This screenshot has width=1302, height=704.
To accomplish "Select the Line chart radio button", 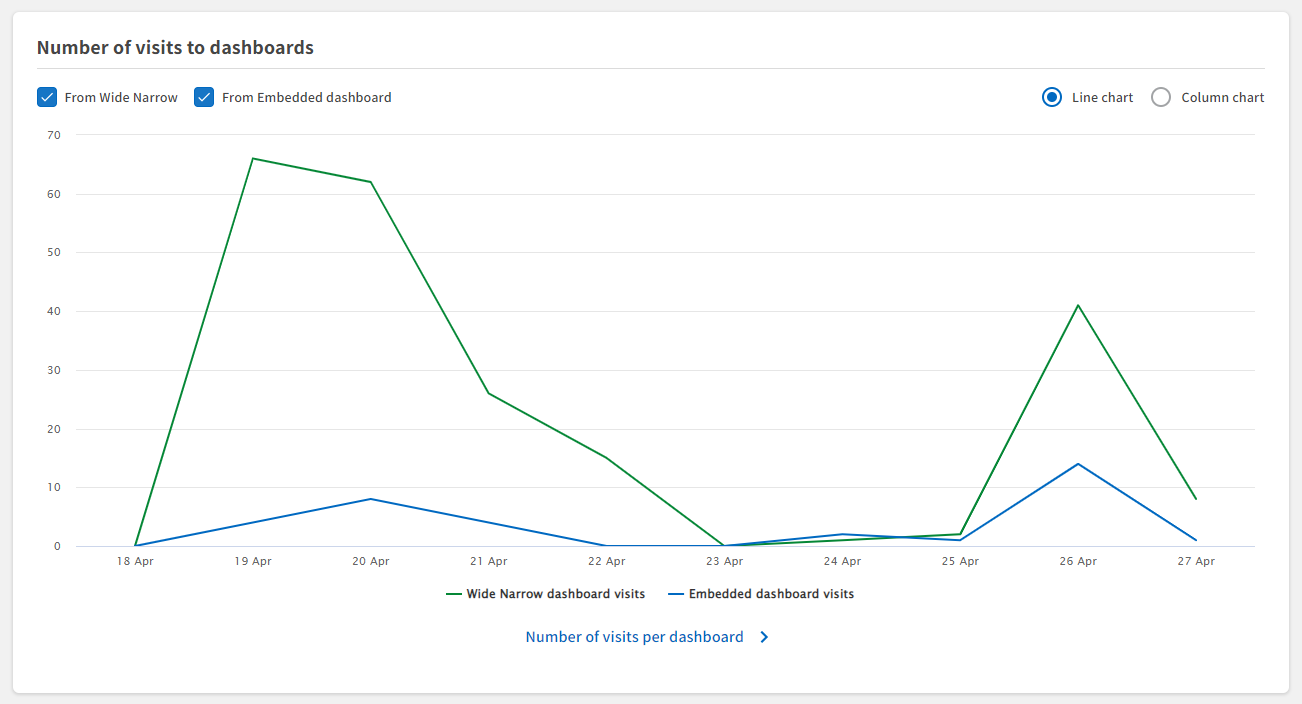I will pos(1051,97).
